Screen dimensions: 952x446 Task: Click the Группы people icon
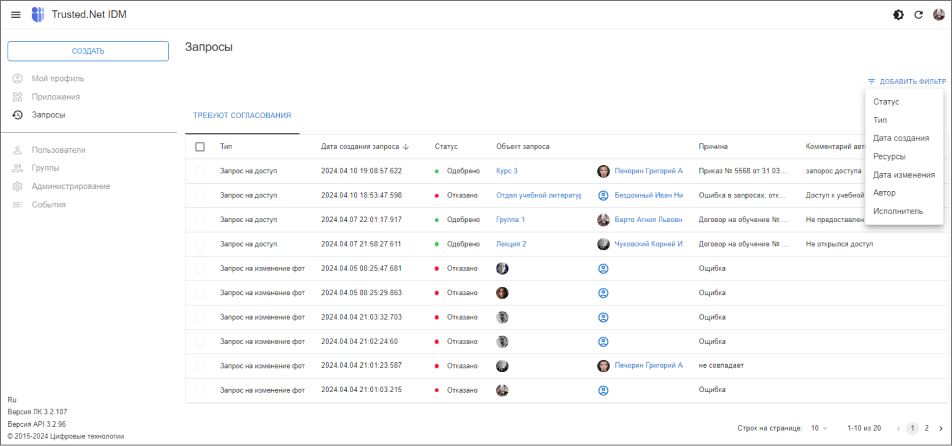click(18, 168)
